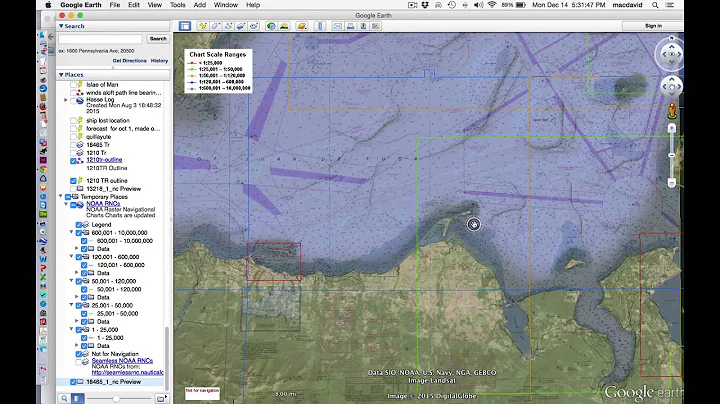Collapse the 120,001 - 600,000 folder

pyautogui.click(x=71, y=257)
